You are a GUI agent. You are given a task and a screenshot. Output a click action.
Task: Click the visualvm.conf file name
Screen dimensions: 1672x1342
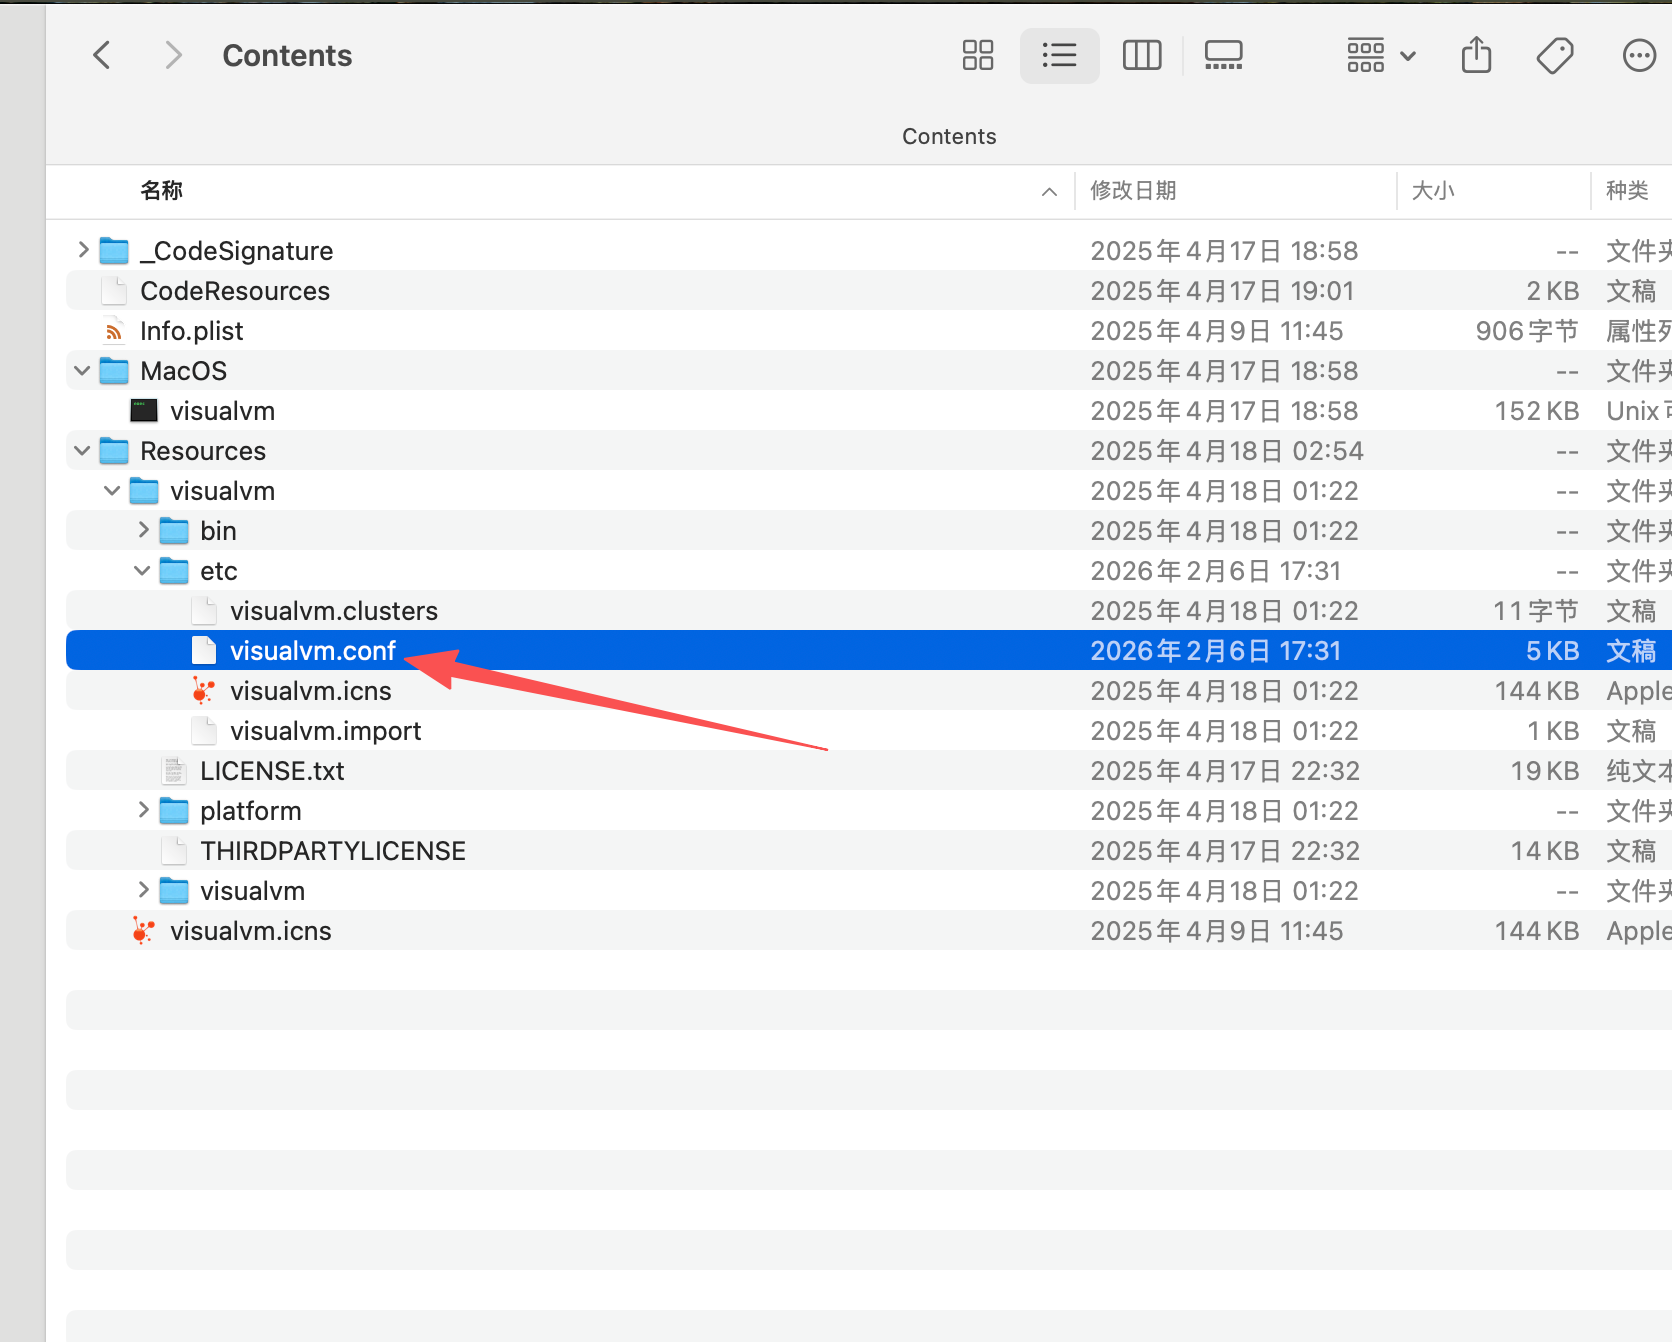(313, 651)
